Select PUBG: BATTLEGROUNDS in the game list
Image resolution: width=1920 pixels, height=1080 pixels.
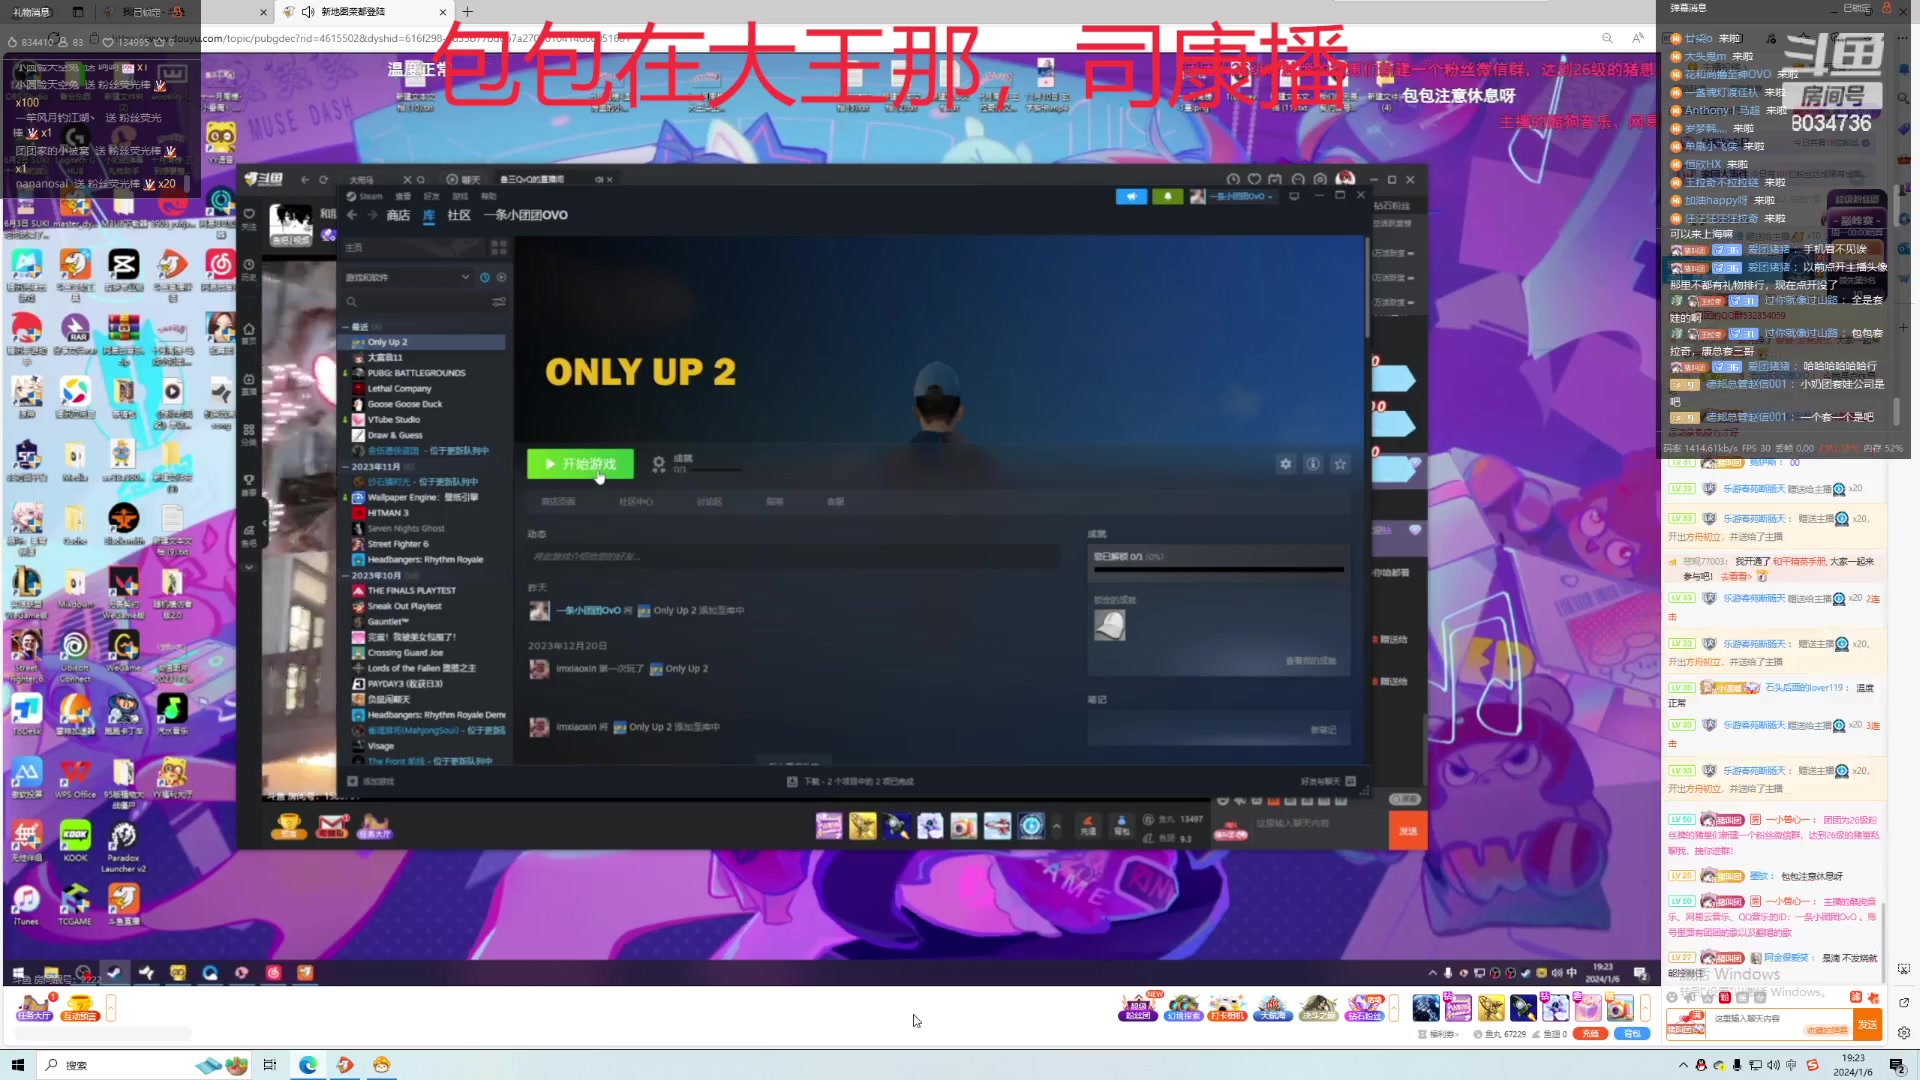[x=424, y=373]
